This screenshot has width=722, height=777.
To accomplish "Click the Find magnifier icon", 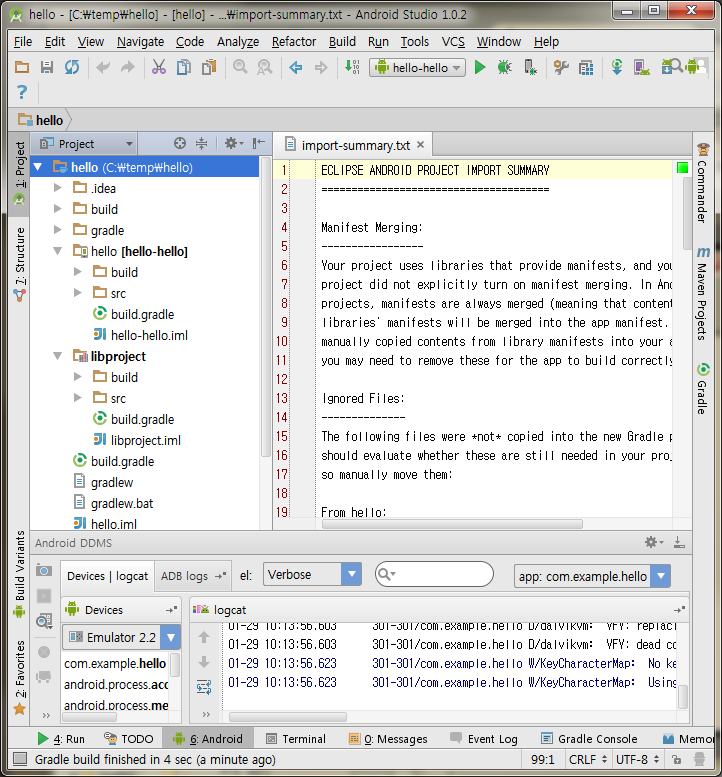I will 240,67.
